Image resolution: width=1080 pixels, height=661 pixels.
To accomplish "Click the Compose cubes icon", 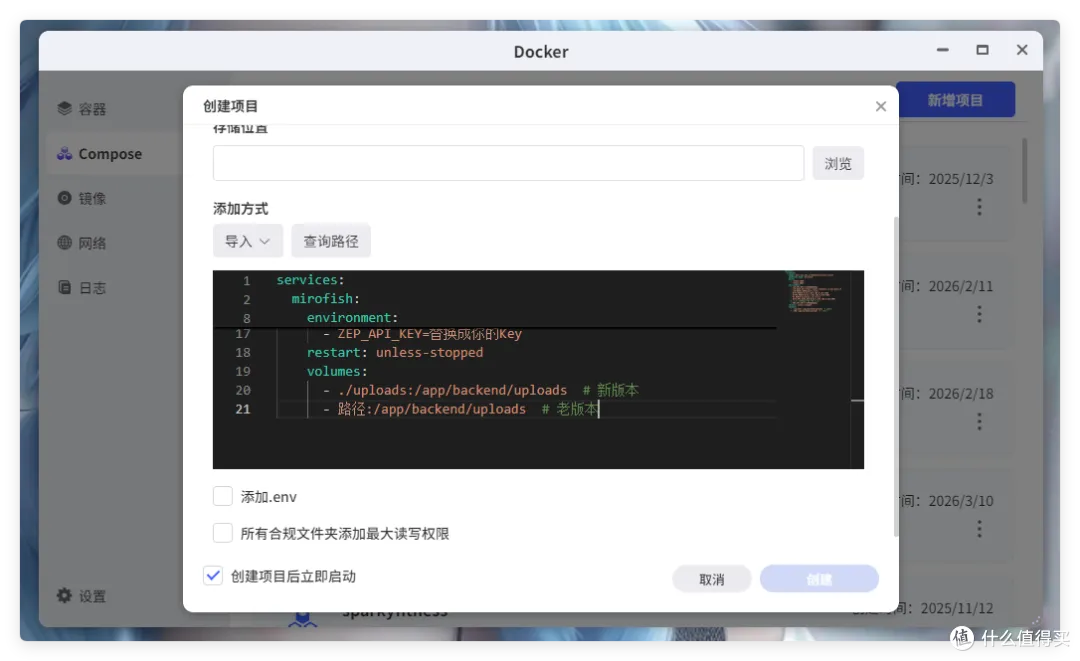I will pos(65,154).
